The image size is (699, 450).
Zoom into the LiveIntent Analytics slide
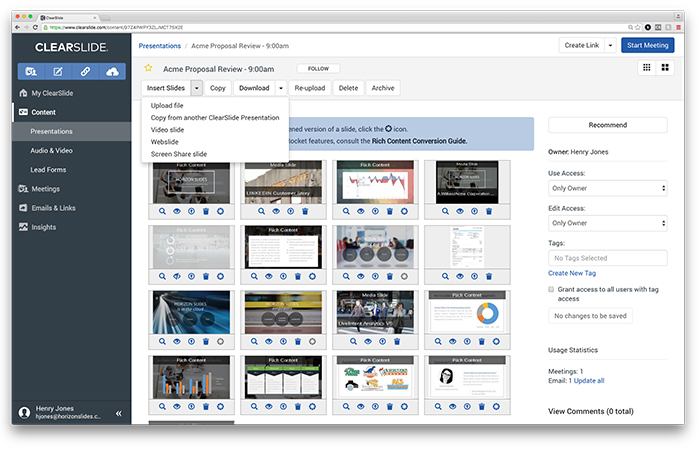353,342
